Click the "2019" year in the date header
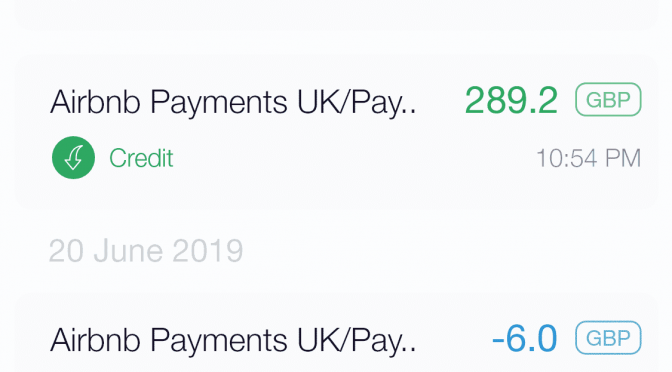Image resolution: width=672 pixels, height=372 pixels. click(x=208, y=251)
